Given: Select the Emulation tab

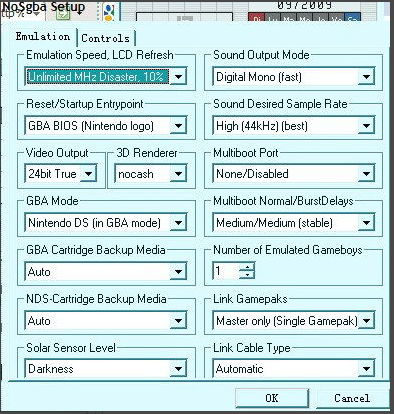Looking at the screenshot, I should pyautogui.click(x=43, y=36).
